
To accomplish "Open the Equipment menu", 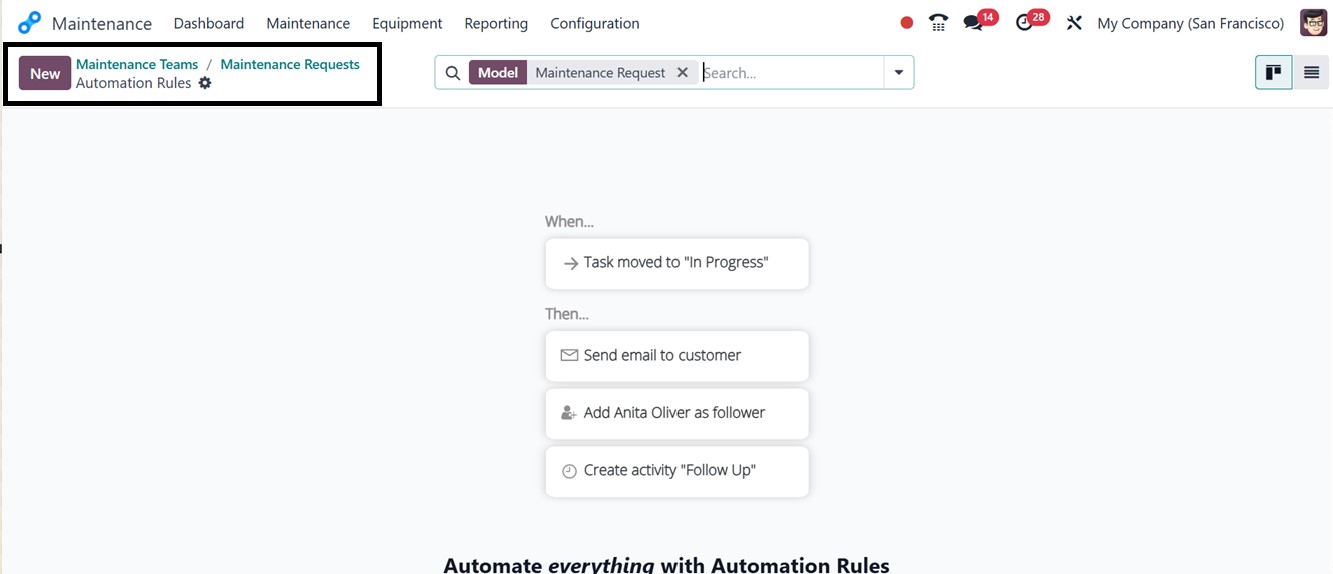I will pos(407,23).
